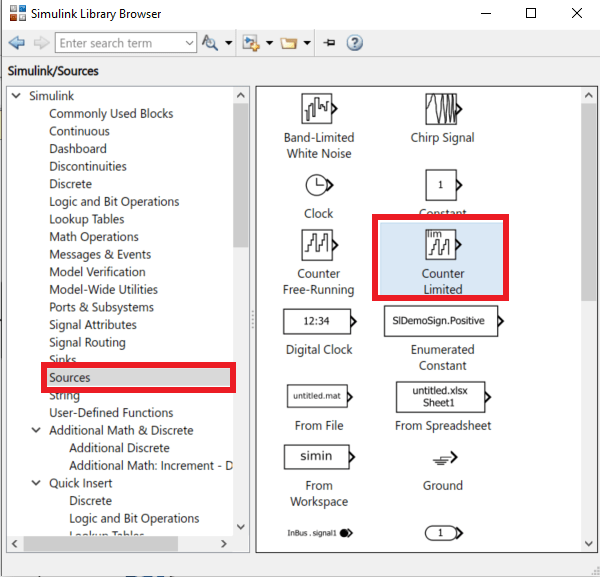Click the search binoculars icon
Image resolution: width=600 pixels, height=577 pixels.
coord(210,43)
